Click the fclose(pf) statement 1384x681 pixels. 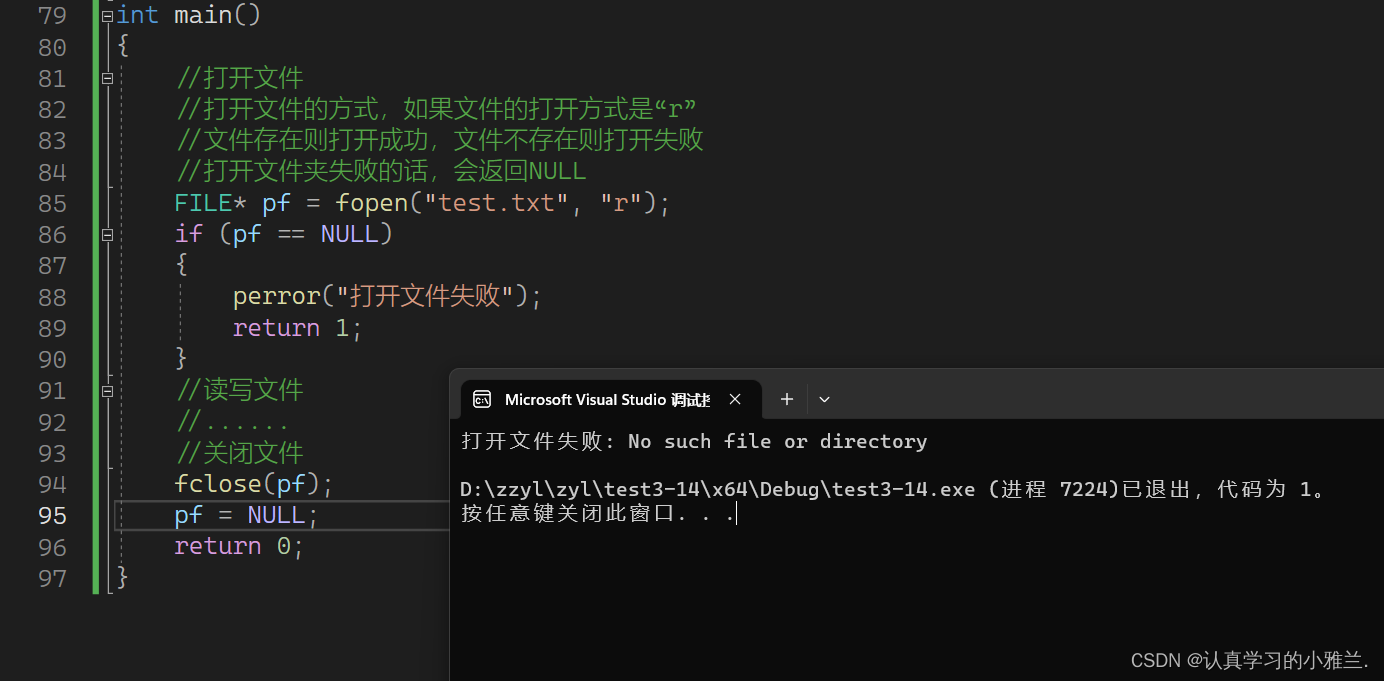[x=254, y=484]
